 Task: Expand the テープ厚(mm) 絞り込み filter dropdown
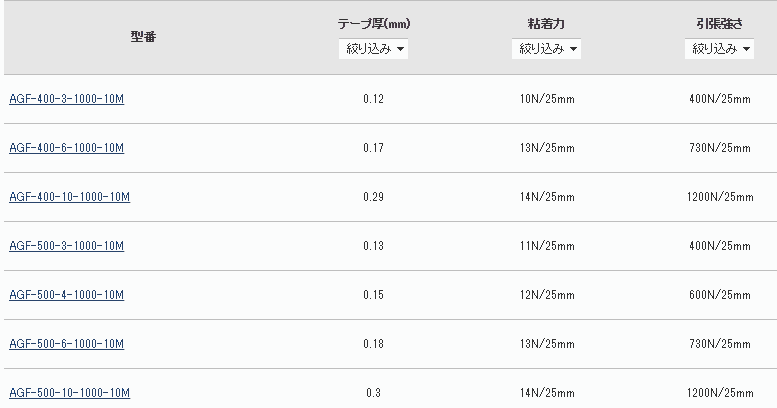(373, 49)
